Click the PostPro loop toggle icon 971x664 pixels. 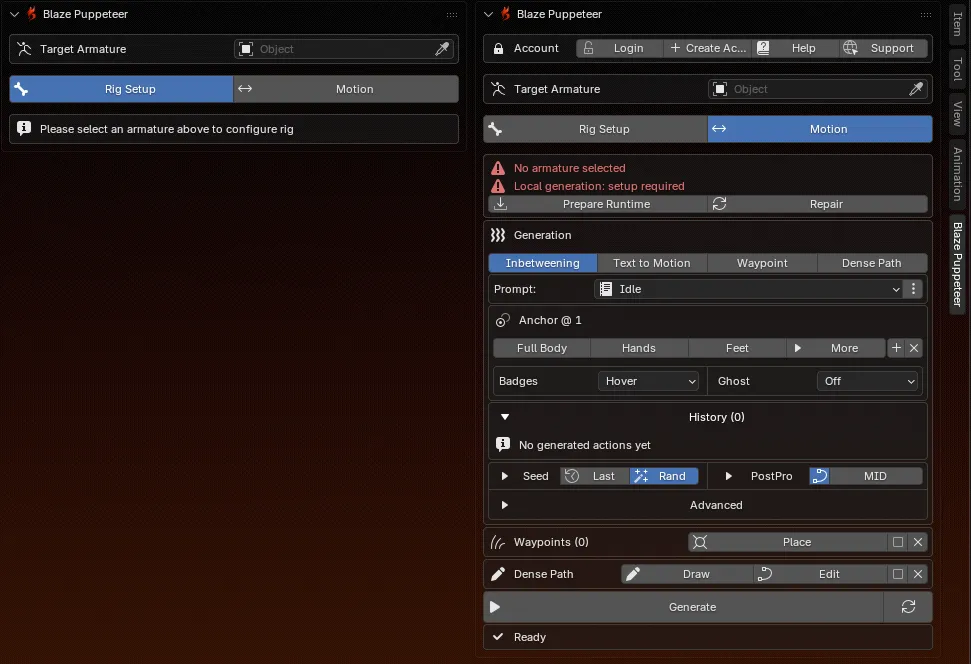819,476
